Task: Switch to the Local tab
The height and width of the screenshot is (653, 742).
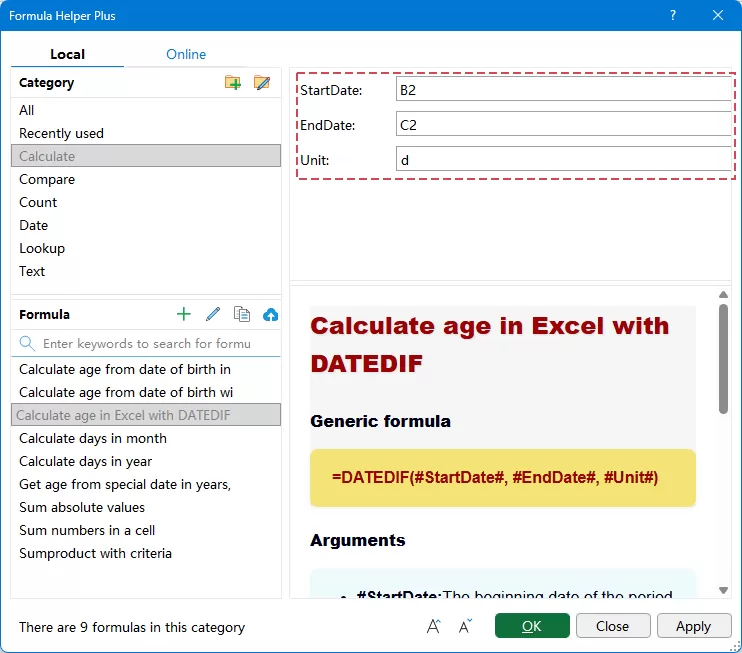Action: [67, 54]
